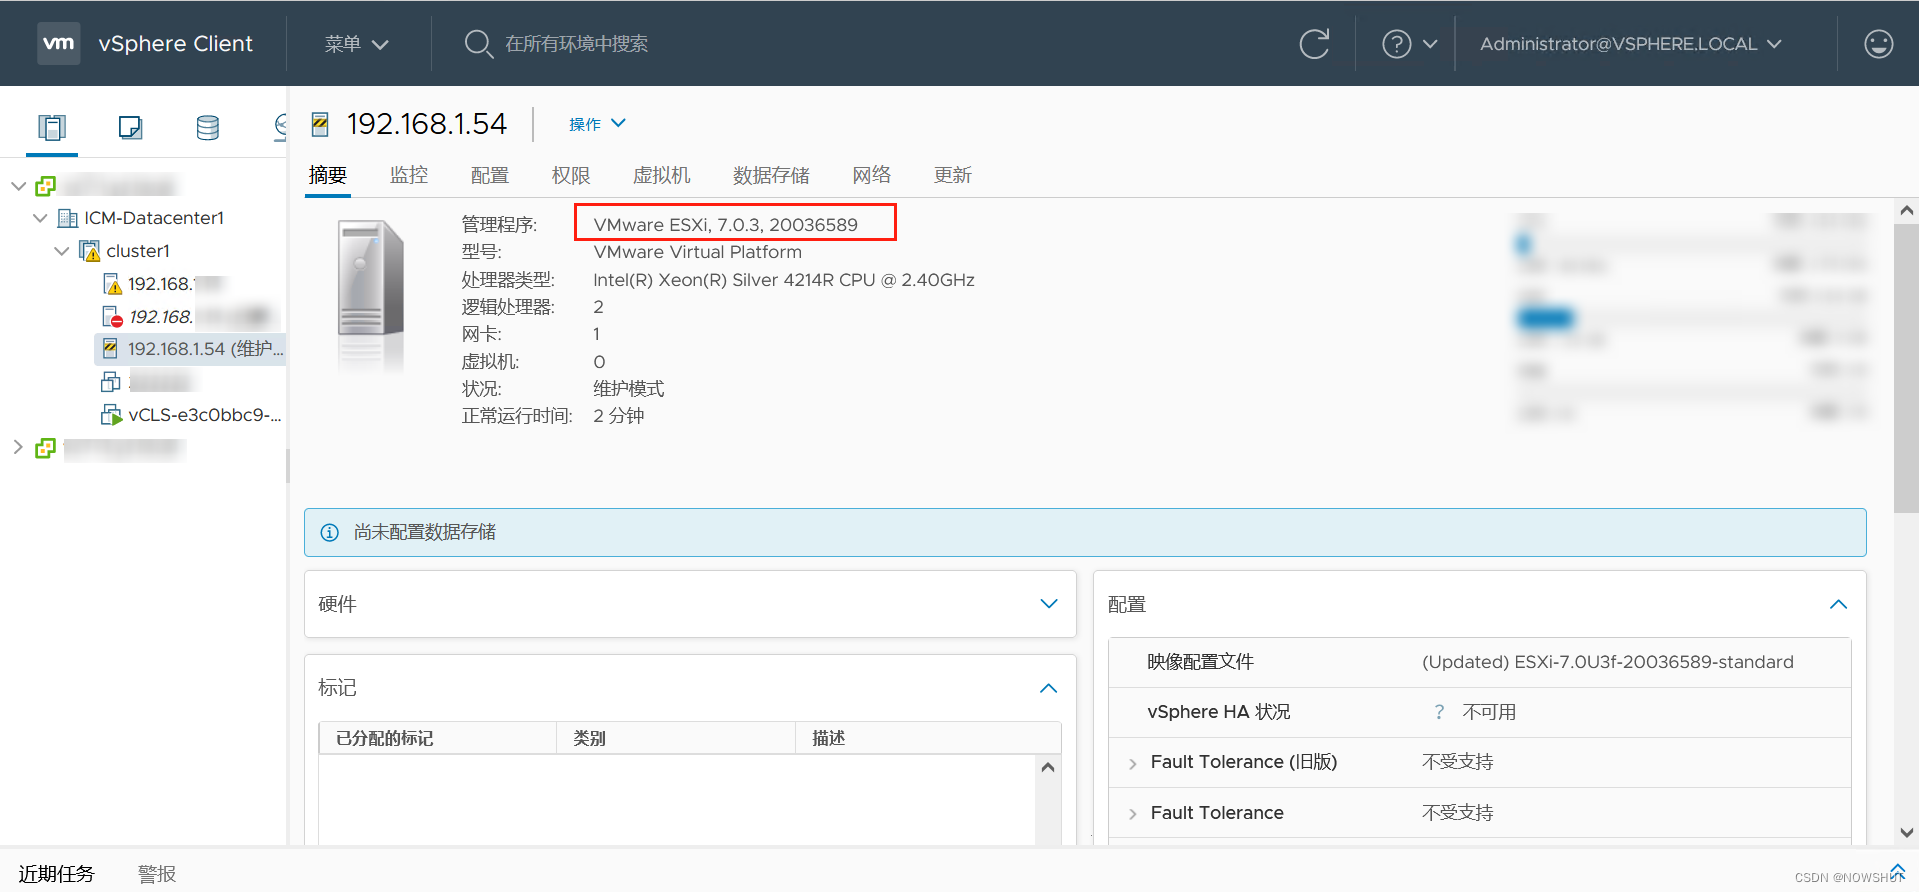Switch to VMs and Templates view icon

(x=130, y=127)
